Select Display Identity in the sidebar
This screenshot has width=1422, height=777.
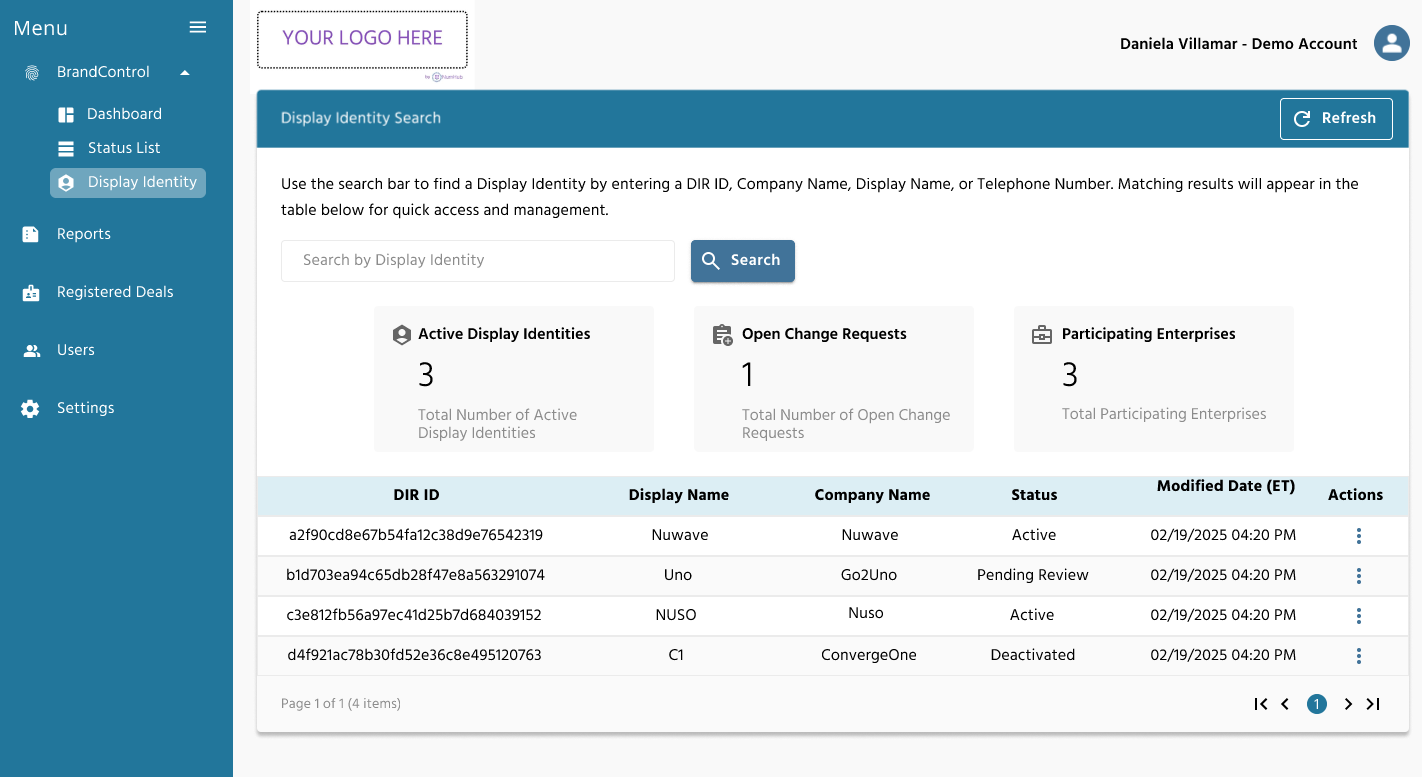[128, 182]
